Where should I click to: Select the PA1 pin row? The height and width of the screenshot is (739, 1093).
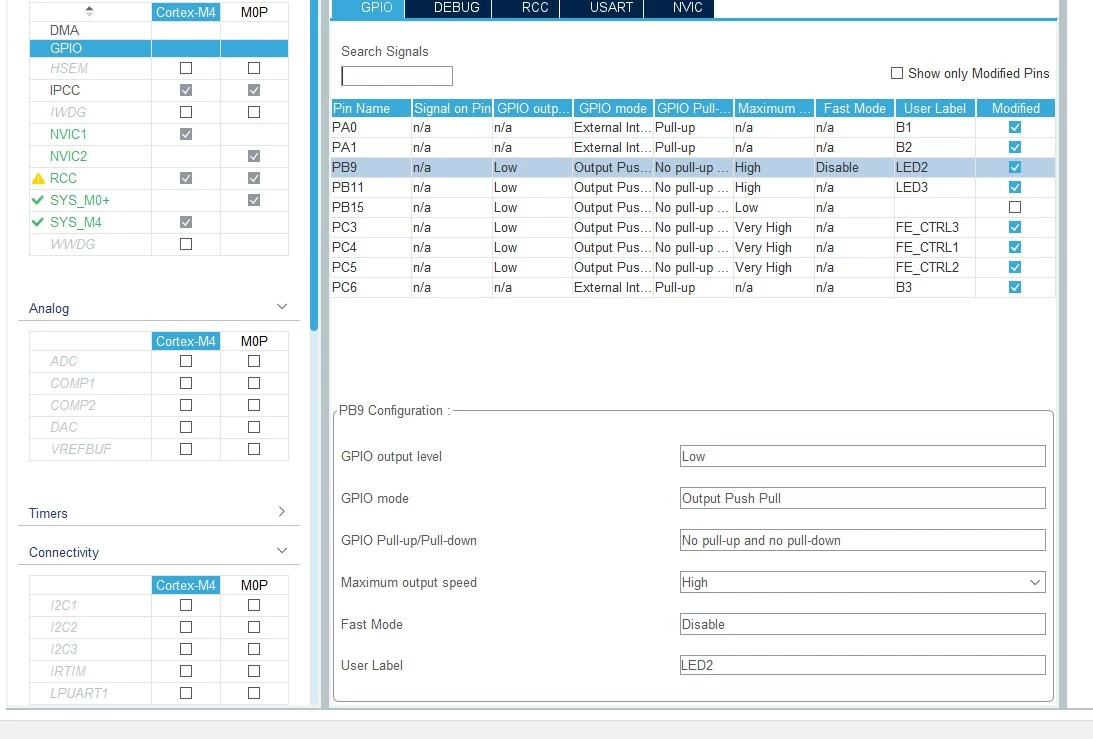click(x=693, y=147)
